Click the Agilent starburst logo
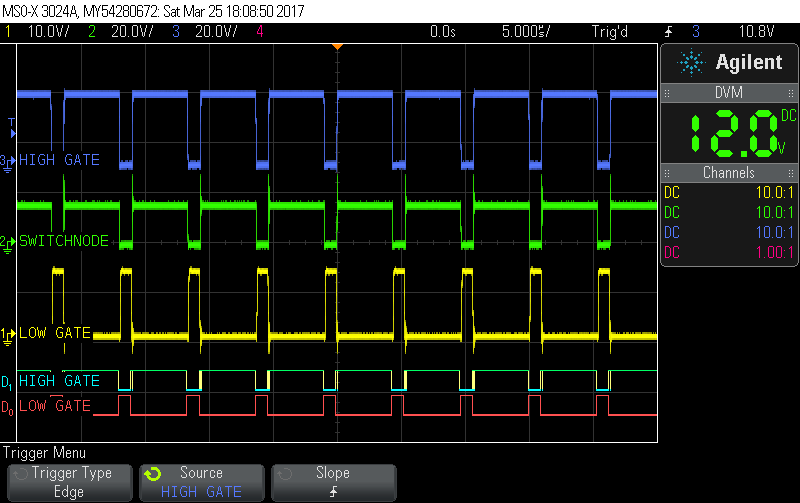800x503 pixels. tap(691, 63)
